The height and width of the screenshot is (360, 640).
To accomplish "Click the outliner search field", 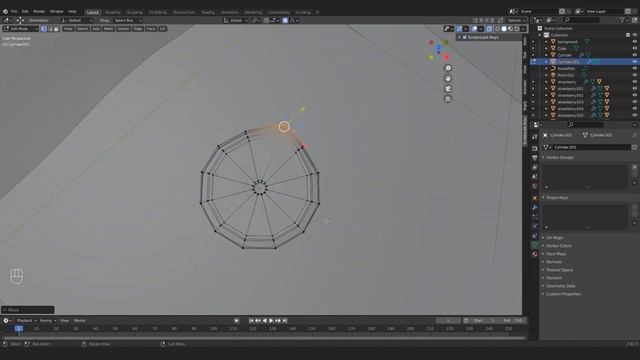I will point(581,20).
